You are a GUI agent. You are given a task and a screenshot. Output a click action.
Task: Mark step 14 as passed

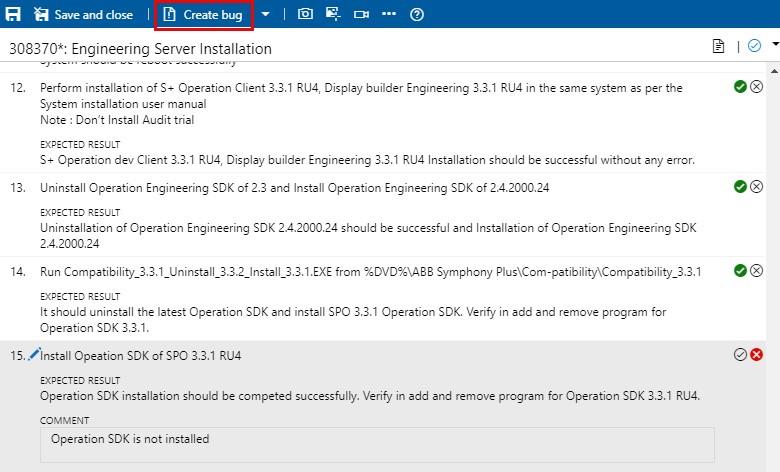[x=740, y=271]
